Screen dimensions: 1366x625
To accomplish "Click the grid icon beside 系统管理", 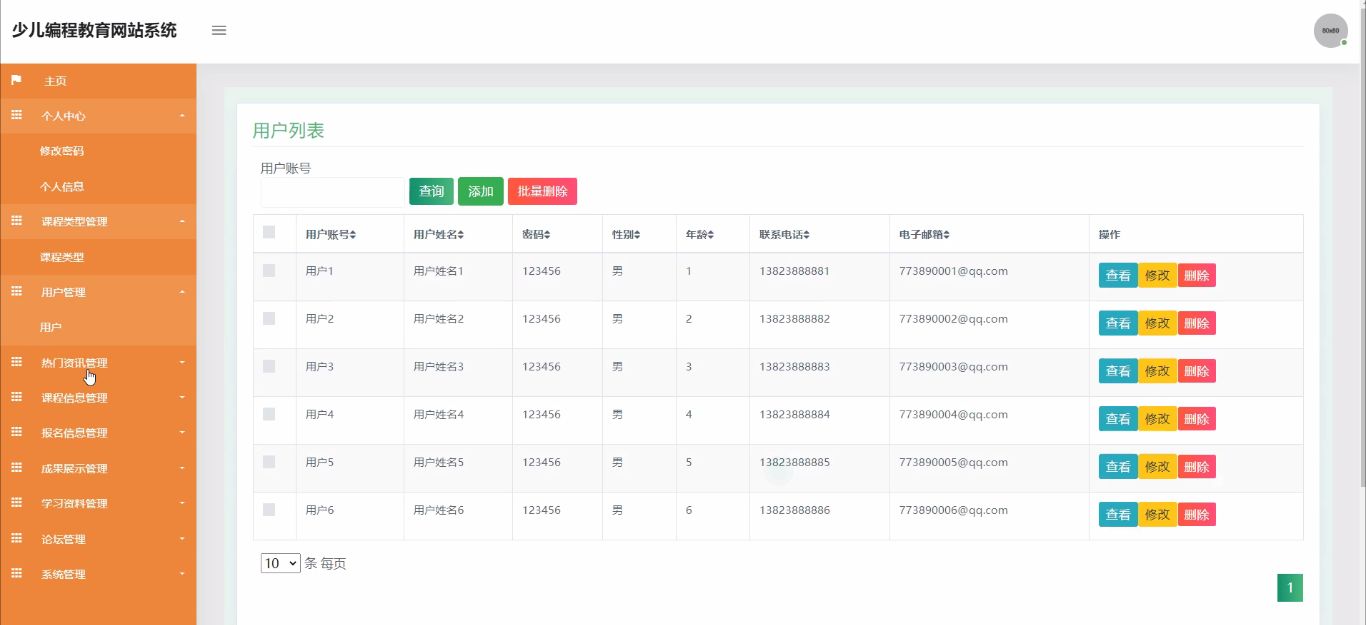I will pos(16,574).
